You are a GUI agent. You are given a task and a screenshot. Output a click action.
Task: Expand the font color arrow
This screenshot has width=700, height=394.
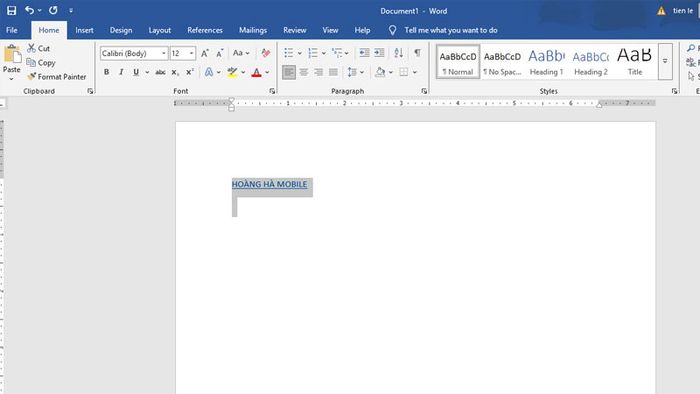(x=267, y=72)
